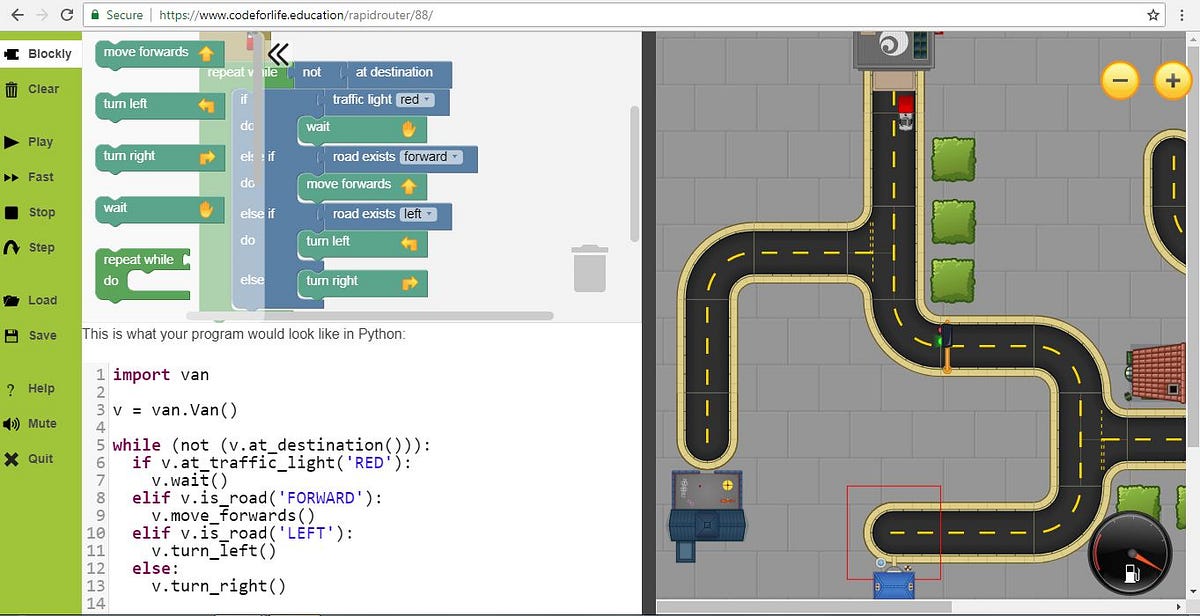
Task: Click the browser address bar
Action: (x=400, y=15)
